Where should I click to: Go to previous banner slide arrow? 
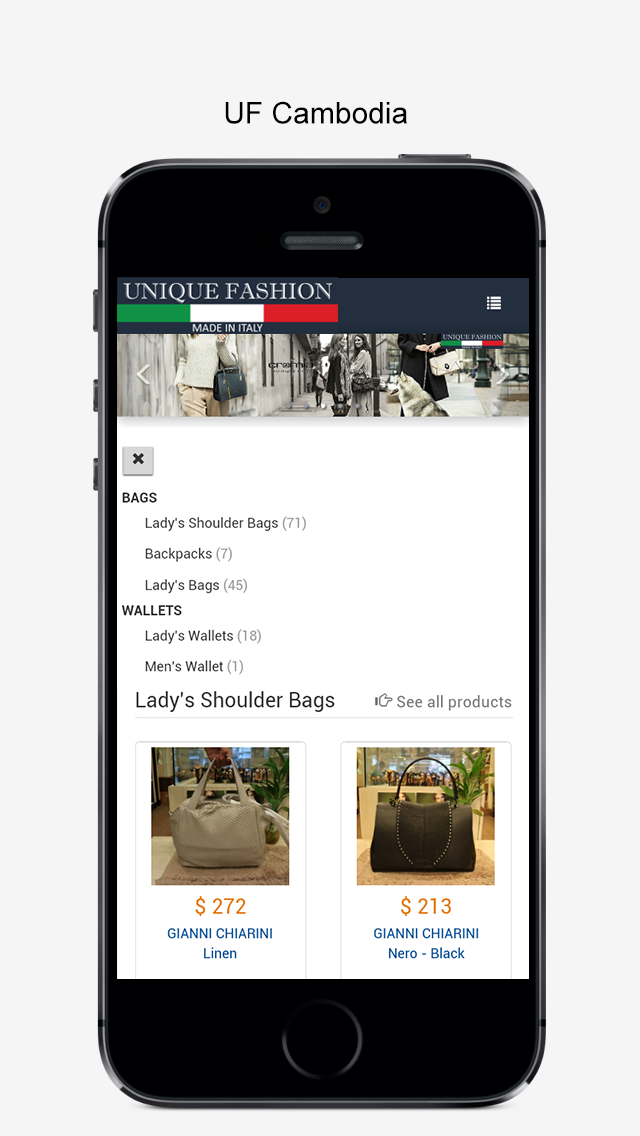pos(144,375)
